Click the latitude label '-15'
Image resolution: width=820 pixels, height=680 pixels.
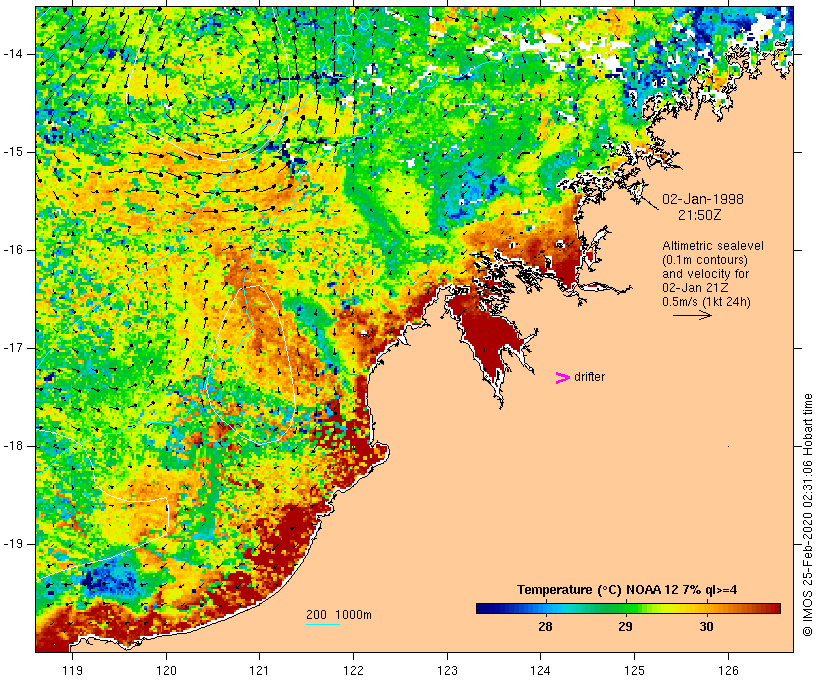point(13,152)
